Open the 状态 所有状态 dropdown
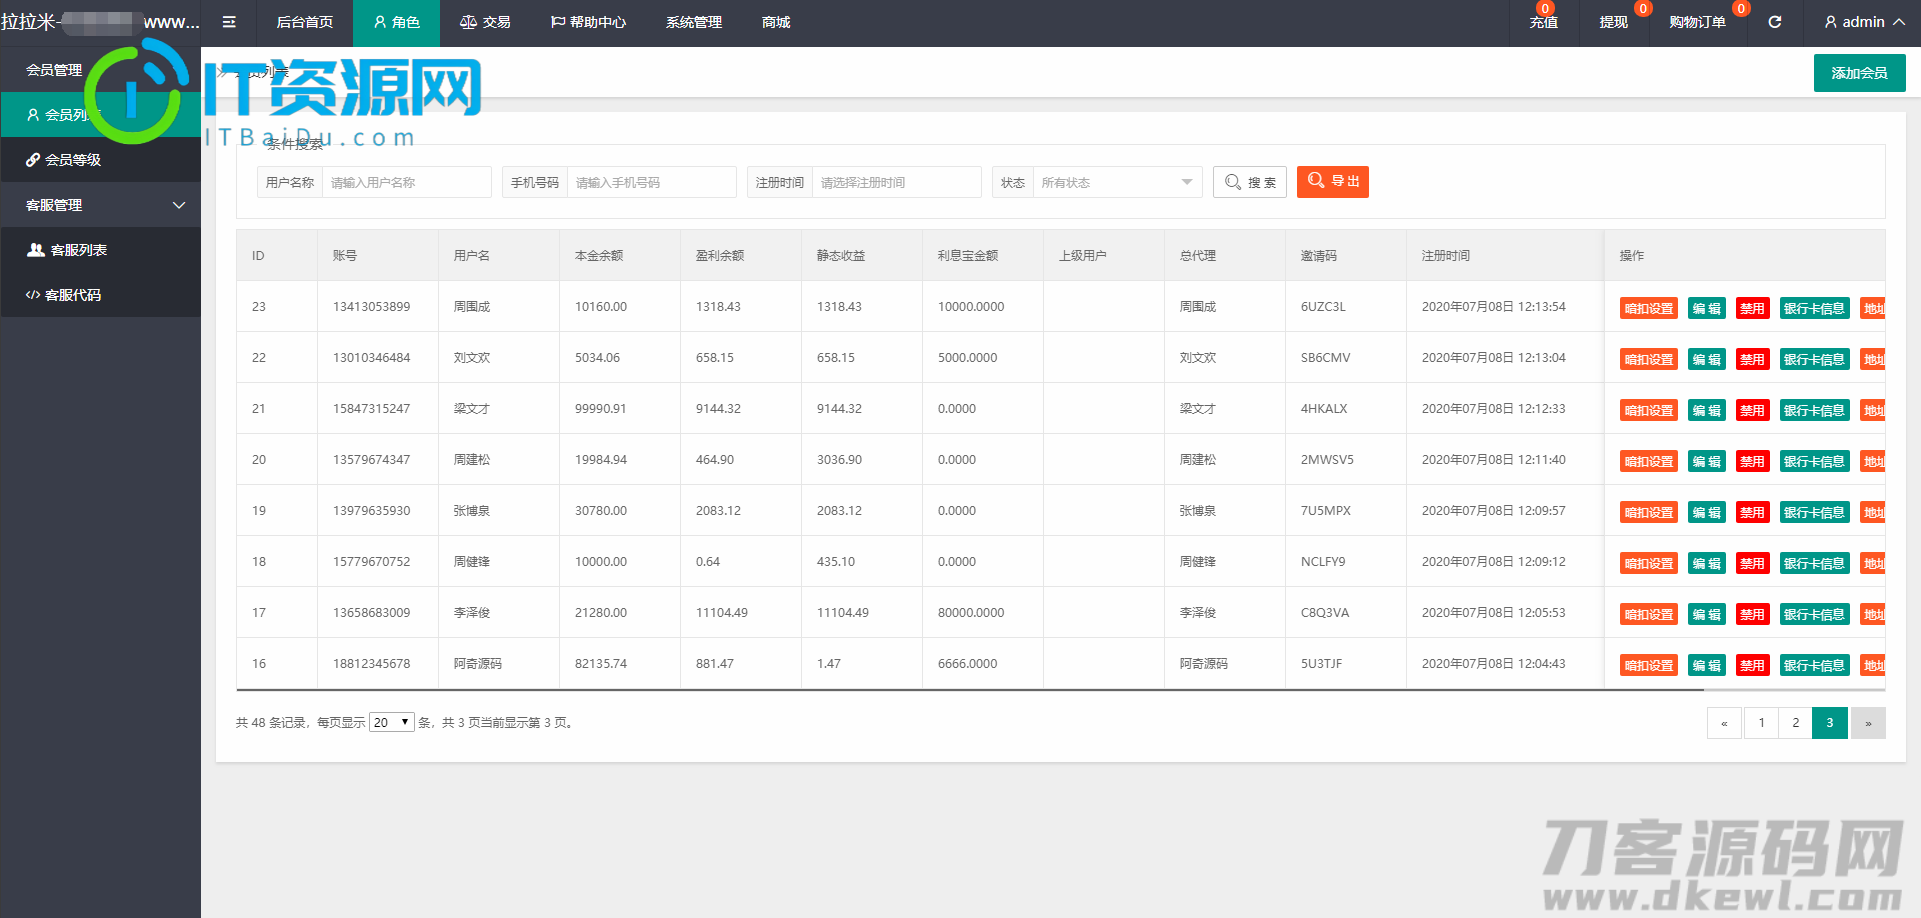 coord(1117,182)
